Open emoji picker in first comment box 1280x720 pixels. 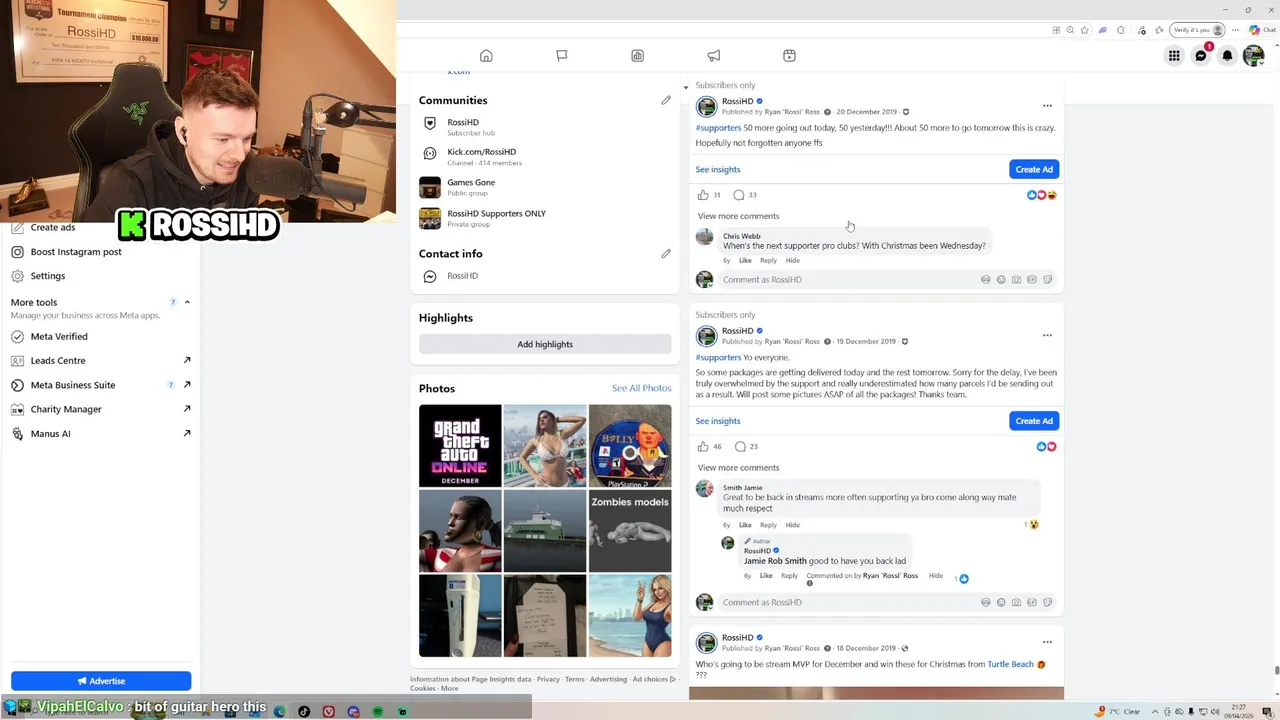coord(1001,280)
